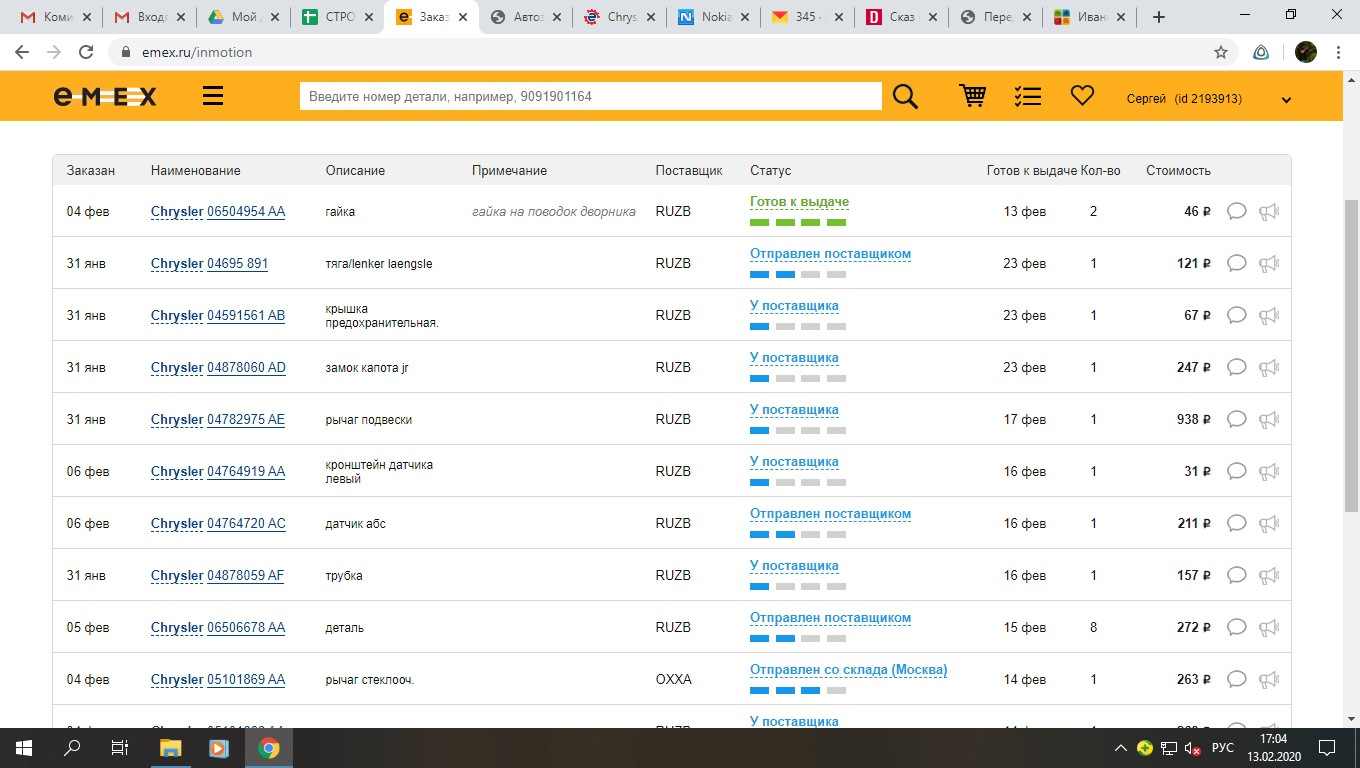The width and height of the screenshot is (1360, 768).
Task: Click megaphone icon for 04878060 AD
Action: click(x=1269, y=367)
